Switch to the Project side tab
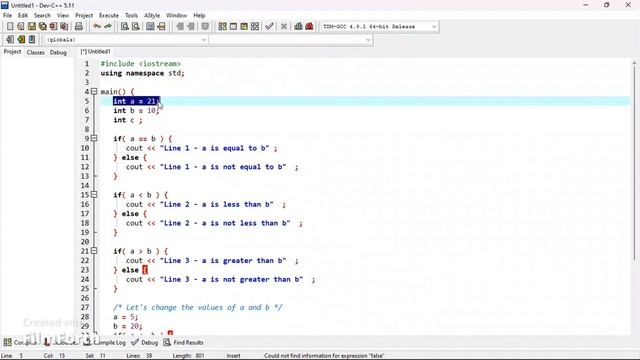 (12, 52)
